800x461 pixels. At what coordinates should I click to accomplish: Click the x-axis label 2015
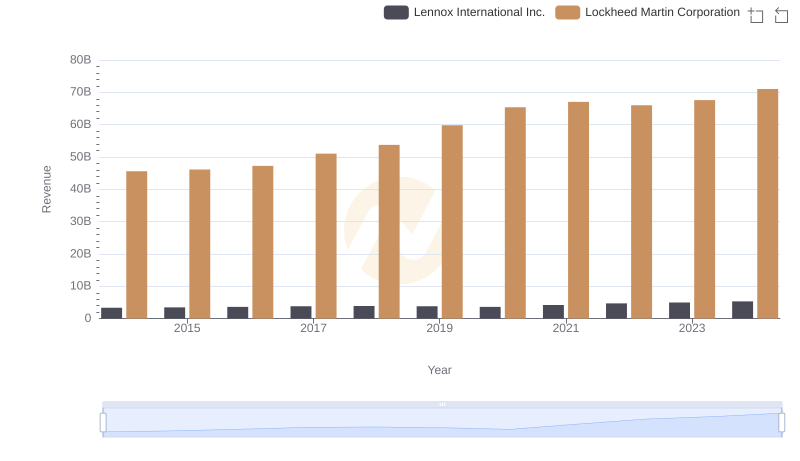[187, 328]
